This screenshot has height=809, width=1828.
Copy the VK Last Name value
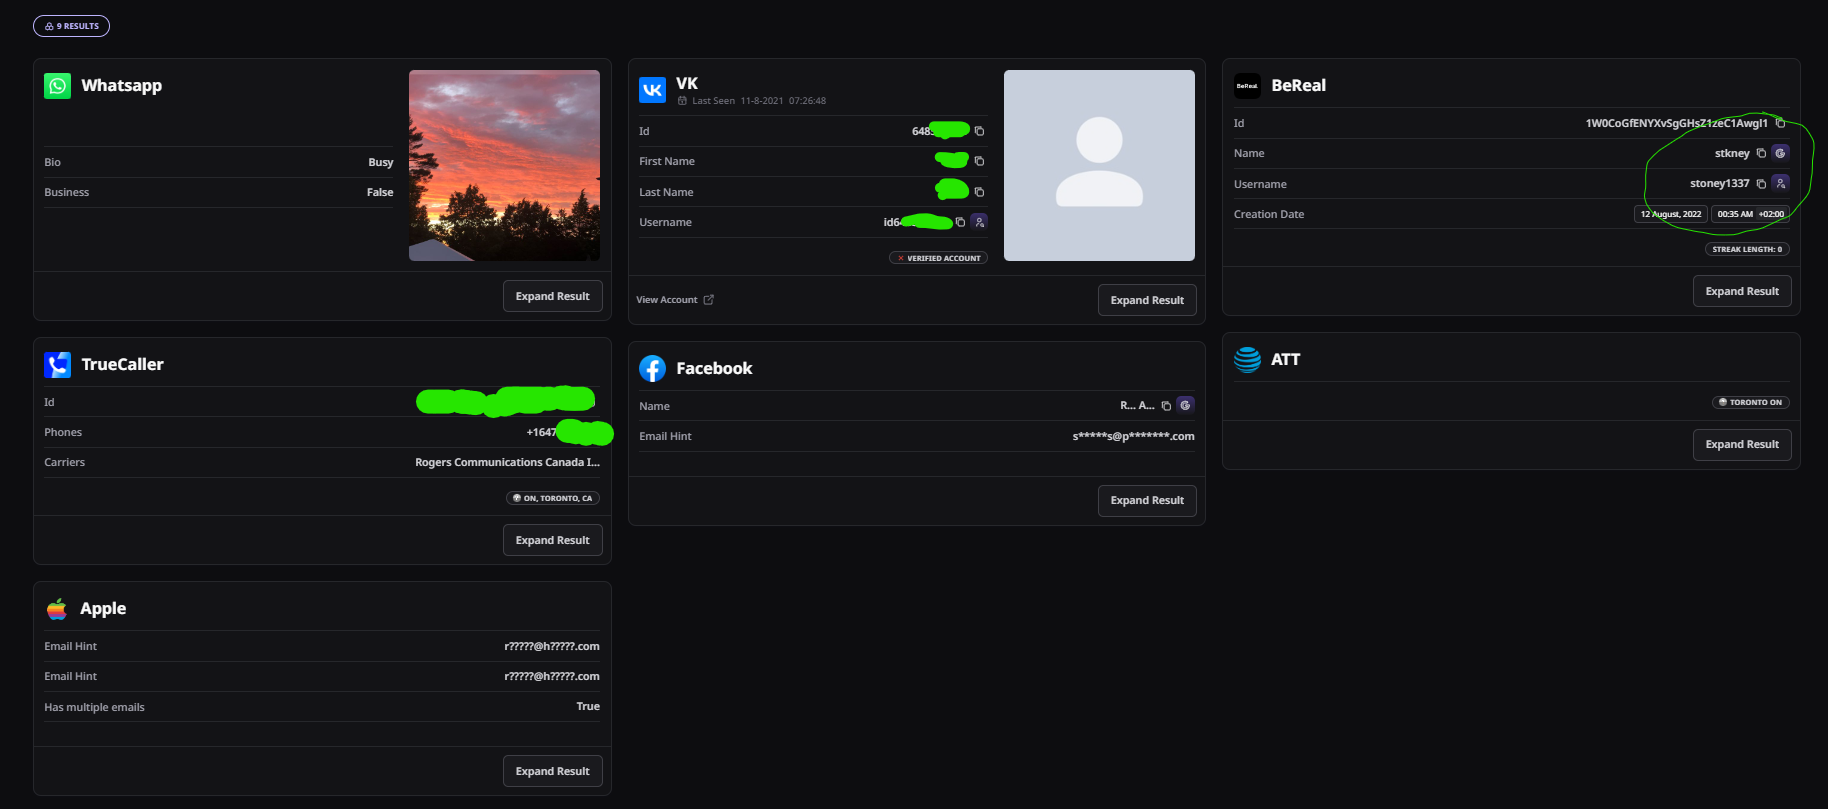979,192
